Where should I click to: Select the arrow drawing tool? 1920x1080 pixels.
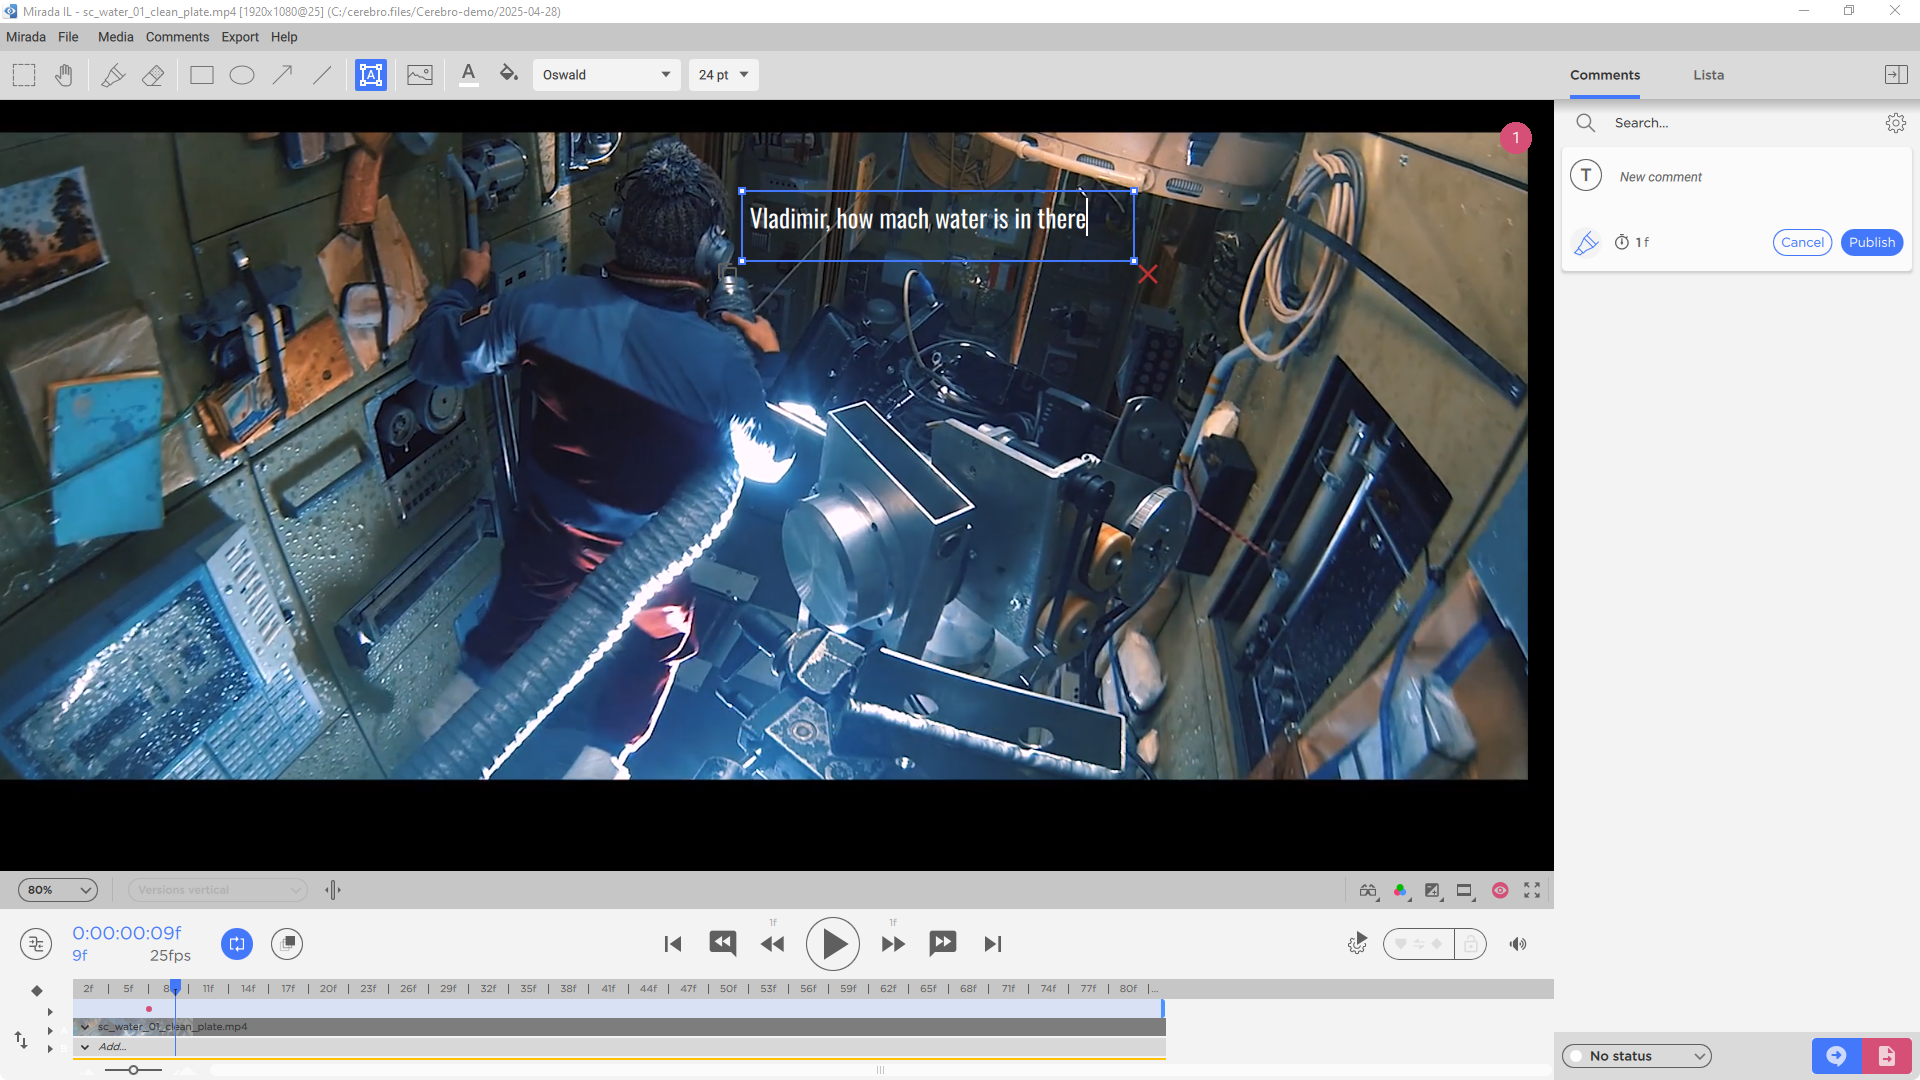(x=282, y=74)
